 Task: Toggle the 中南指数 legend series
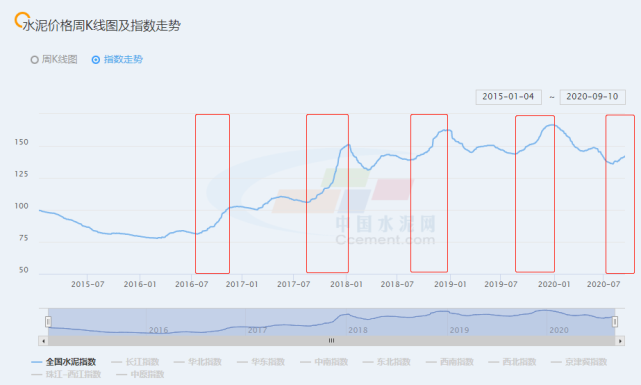[324, 362]
